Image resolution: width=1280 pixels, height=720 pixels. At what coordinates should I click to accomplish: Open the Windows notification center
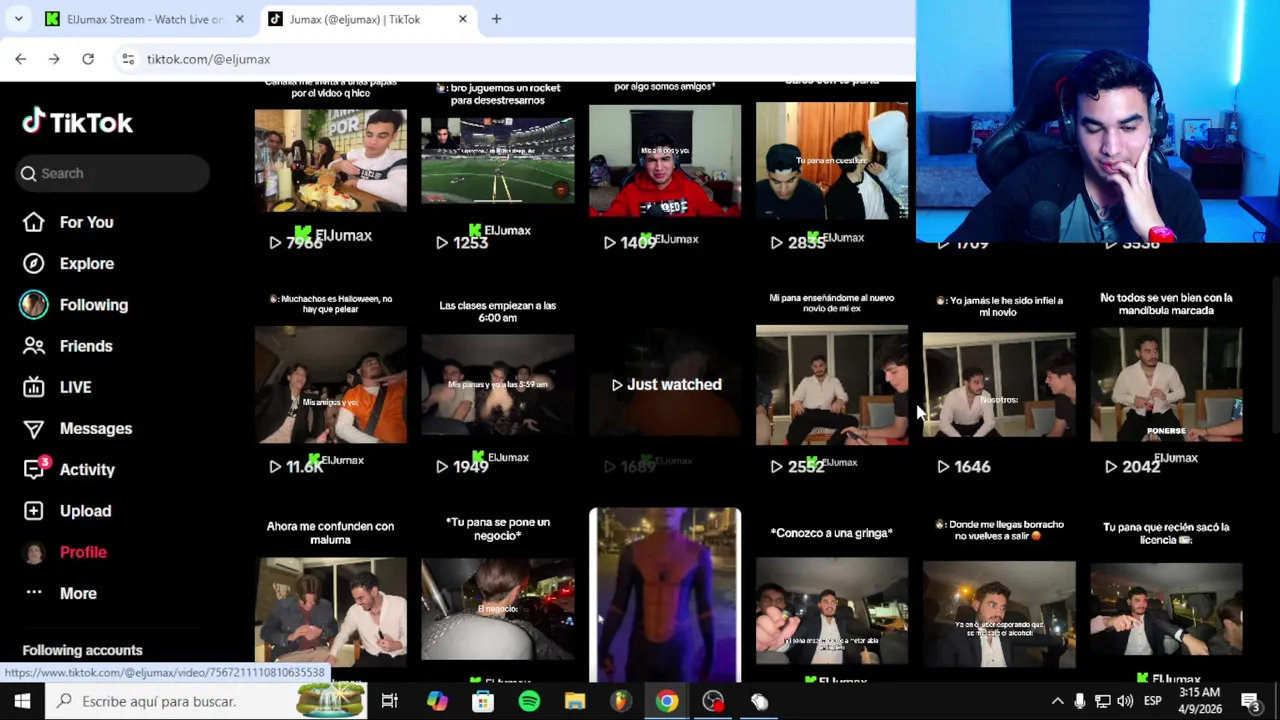[x=1250, y=701]
